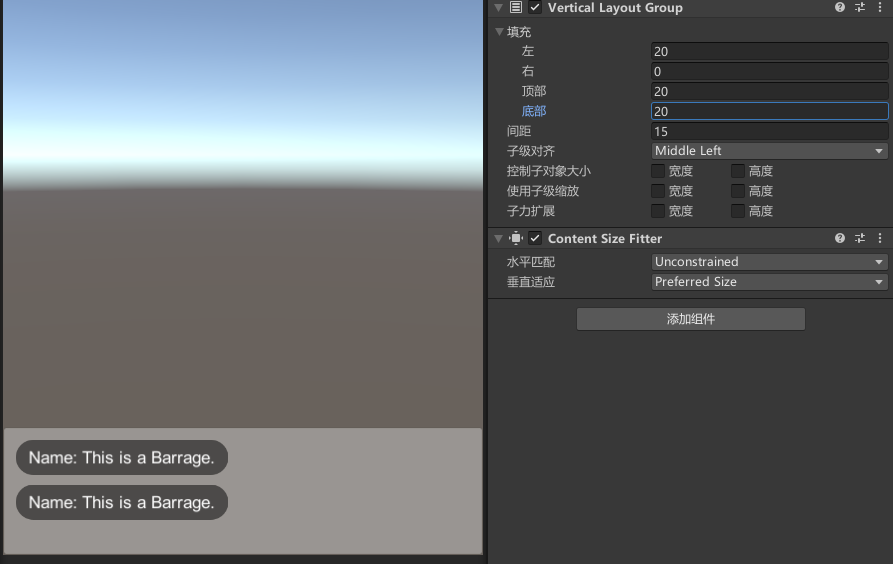Open Vertical Layout Group options menu
893x564 pixels.
pyautogui.click(x=880, y=7)
